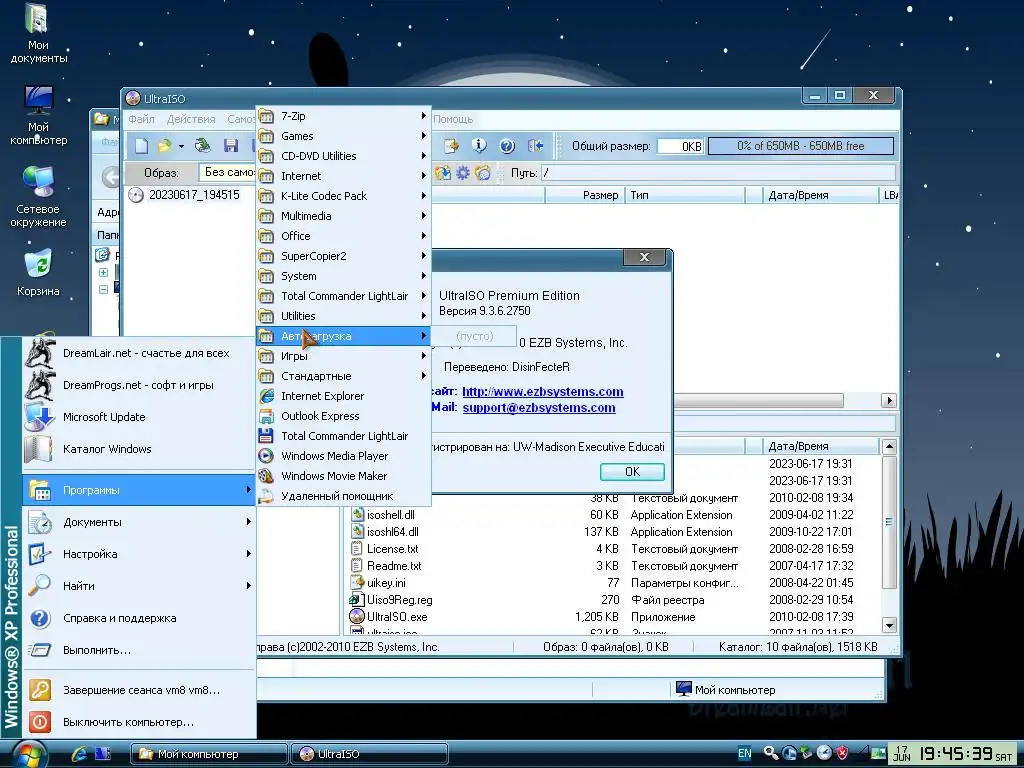Launch Total Commander LightLair floppy shortcut

tap(343, 436)
